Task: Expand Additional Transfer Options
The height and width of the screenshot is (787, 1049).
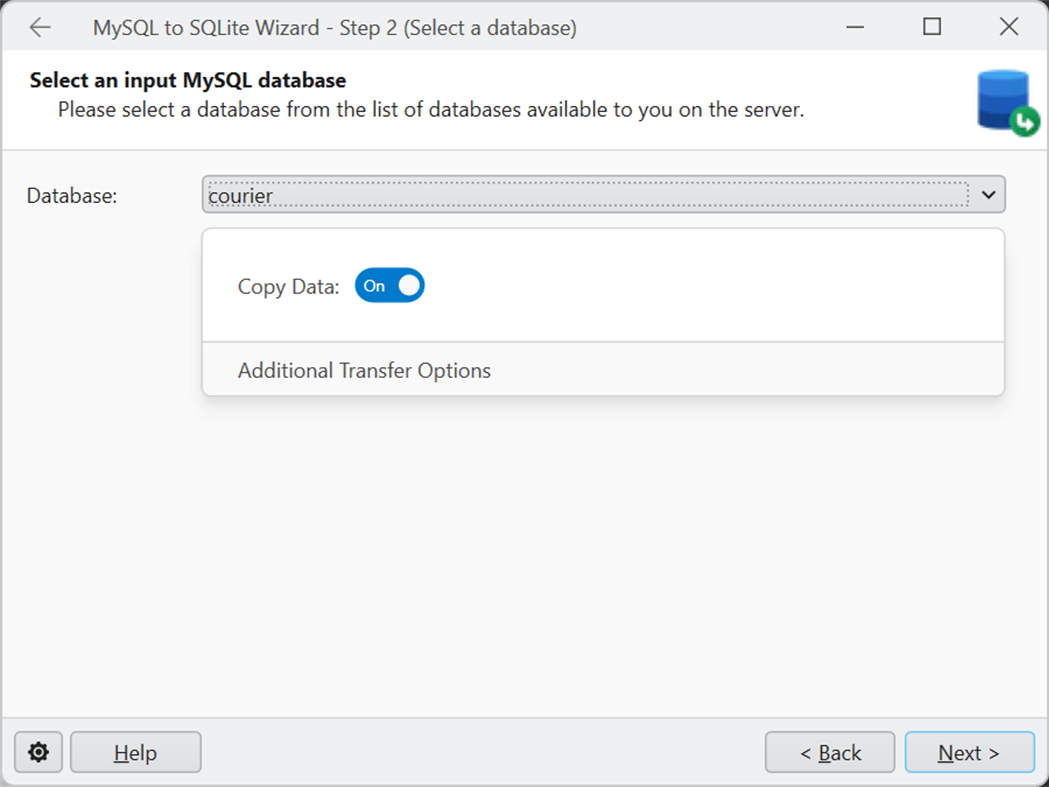Action: [364, 371]
